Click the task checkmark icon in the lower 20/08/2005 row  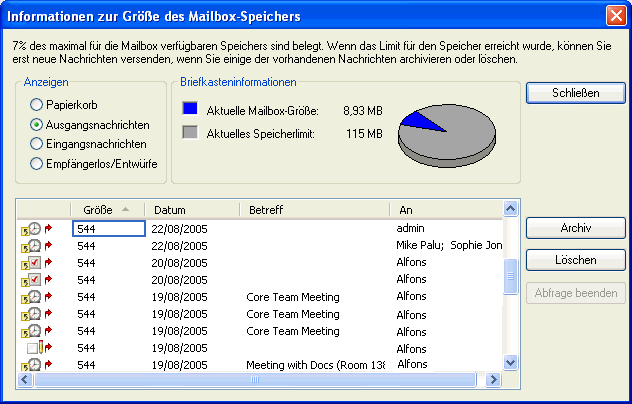(31, 280)
